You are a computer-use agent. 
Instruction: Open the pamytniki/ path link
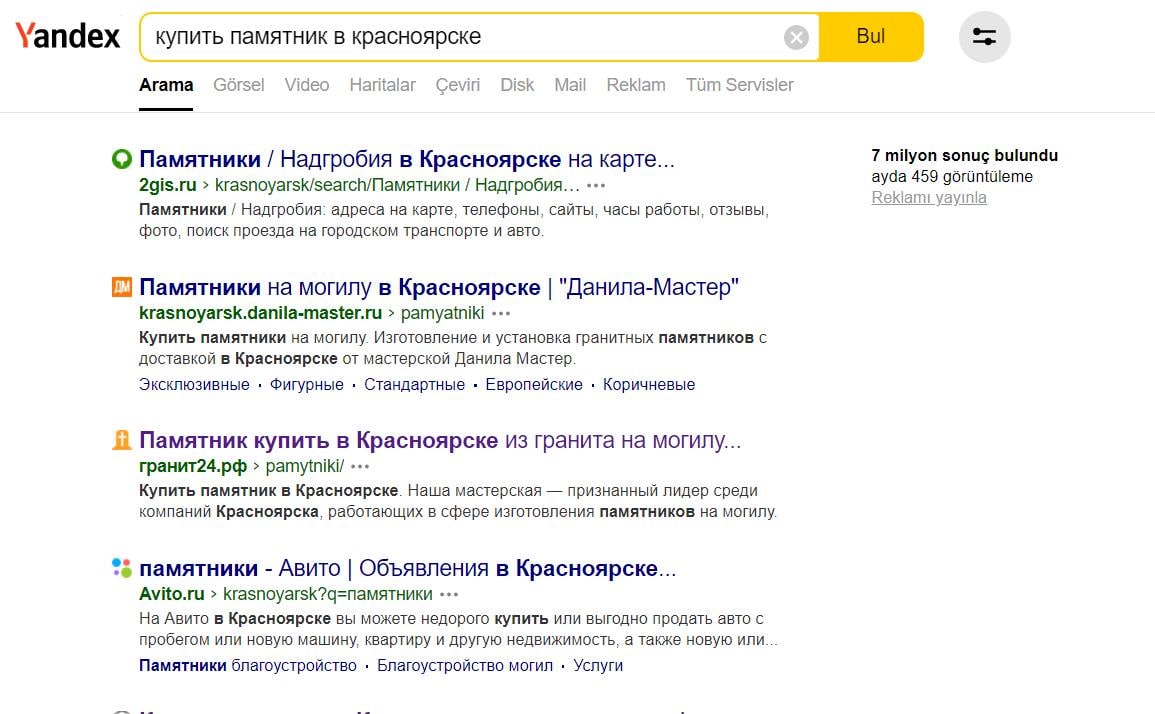click(304, 466)
